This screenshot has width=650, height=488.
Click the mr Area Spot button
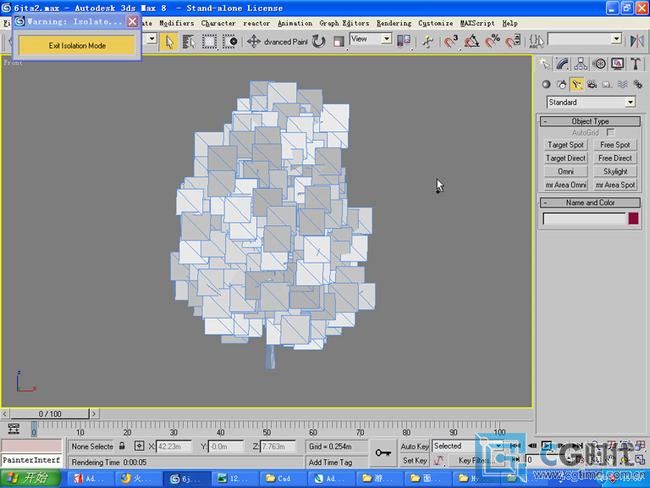click(x=615, y=185)
